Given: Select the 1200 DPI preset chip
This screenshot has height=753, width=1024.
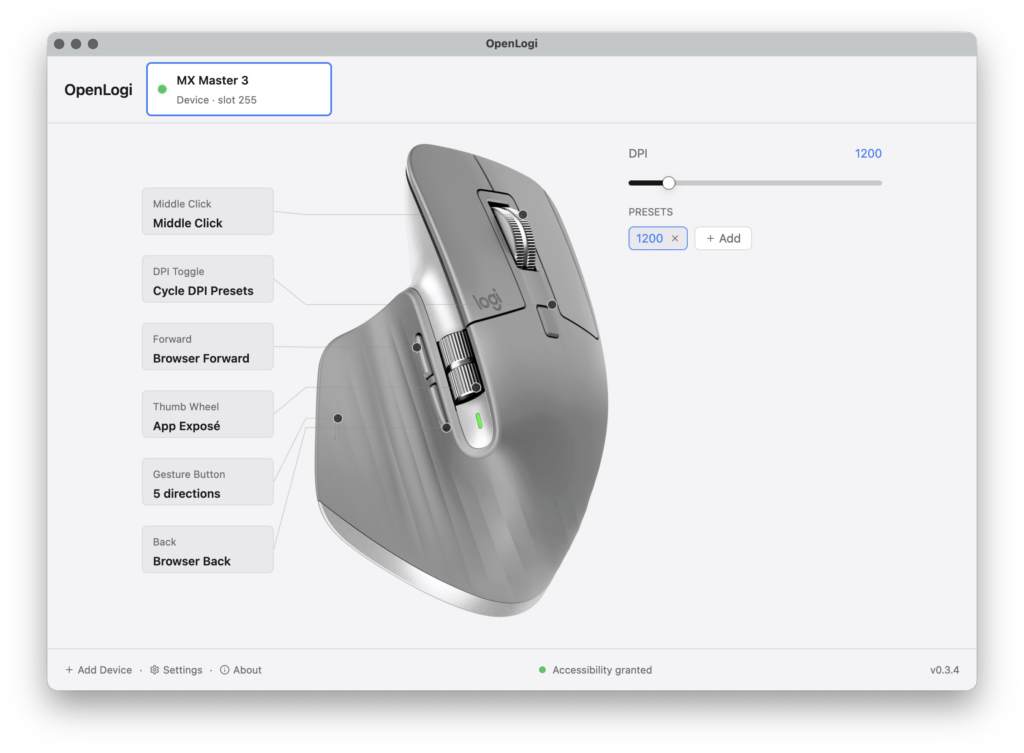Looking at the screenshot, I should point(650,238).
